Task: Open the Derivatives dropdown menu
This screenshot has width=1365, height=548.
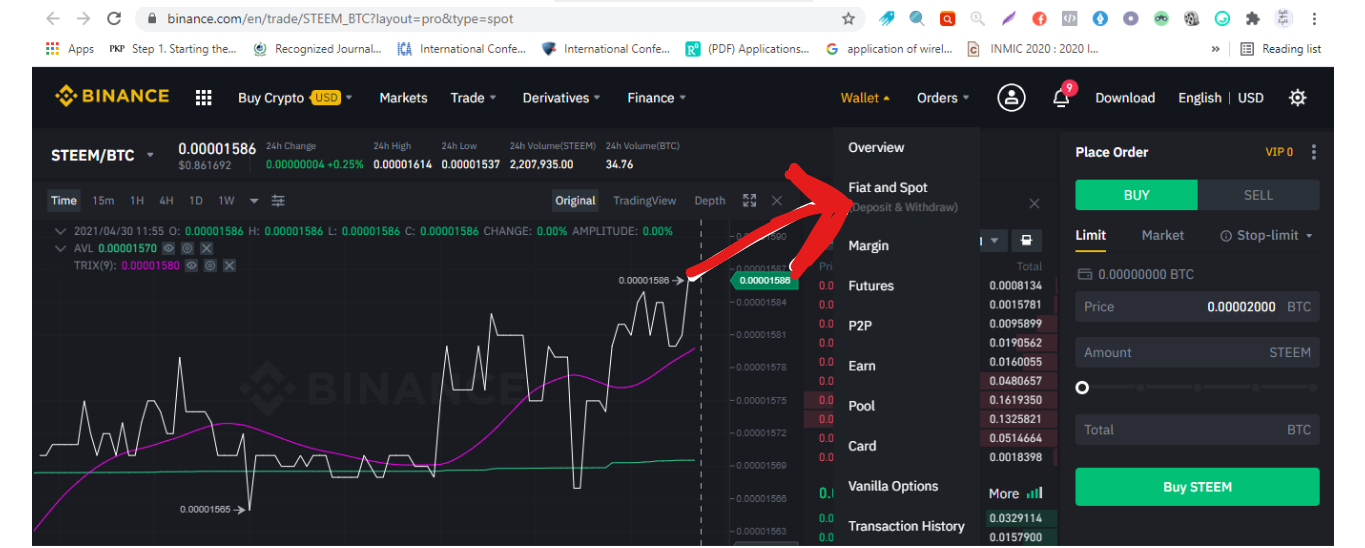Action: 561,97
